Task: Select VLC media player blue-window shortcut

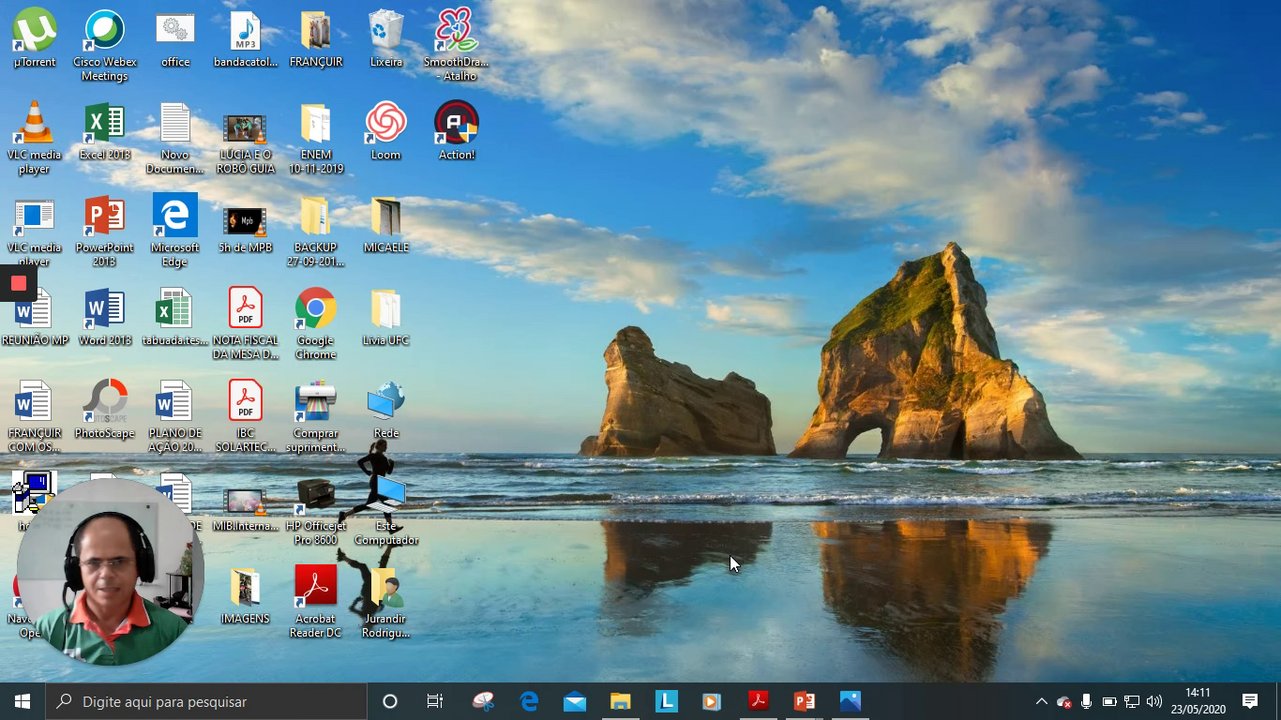Action: coord(34,231)
